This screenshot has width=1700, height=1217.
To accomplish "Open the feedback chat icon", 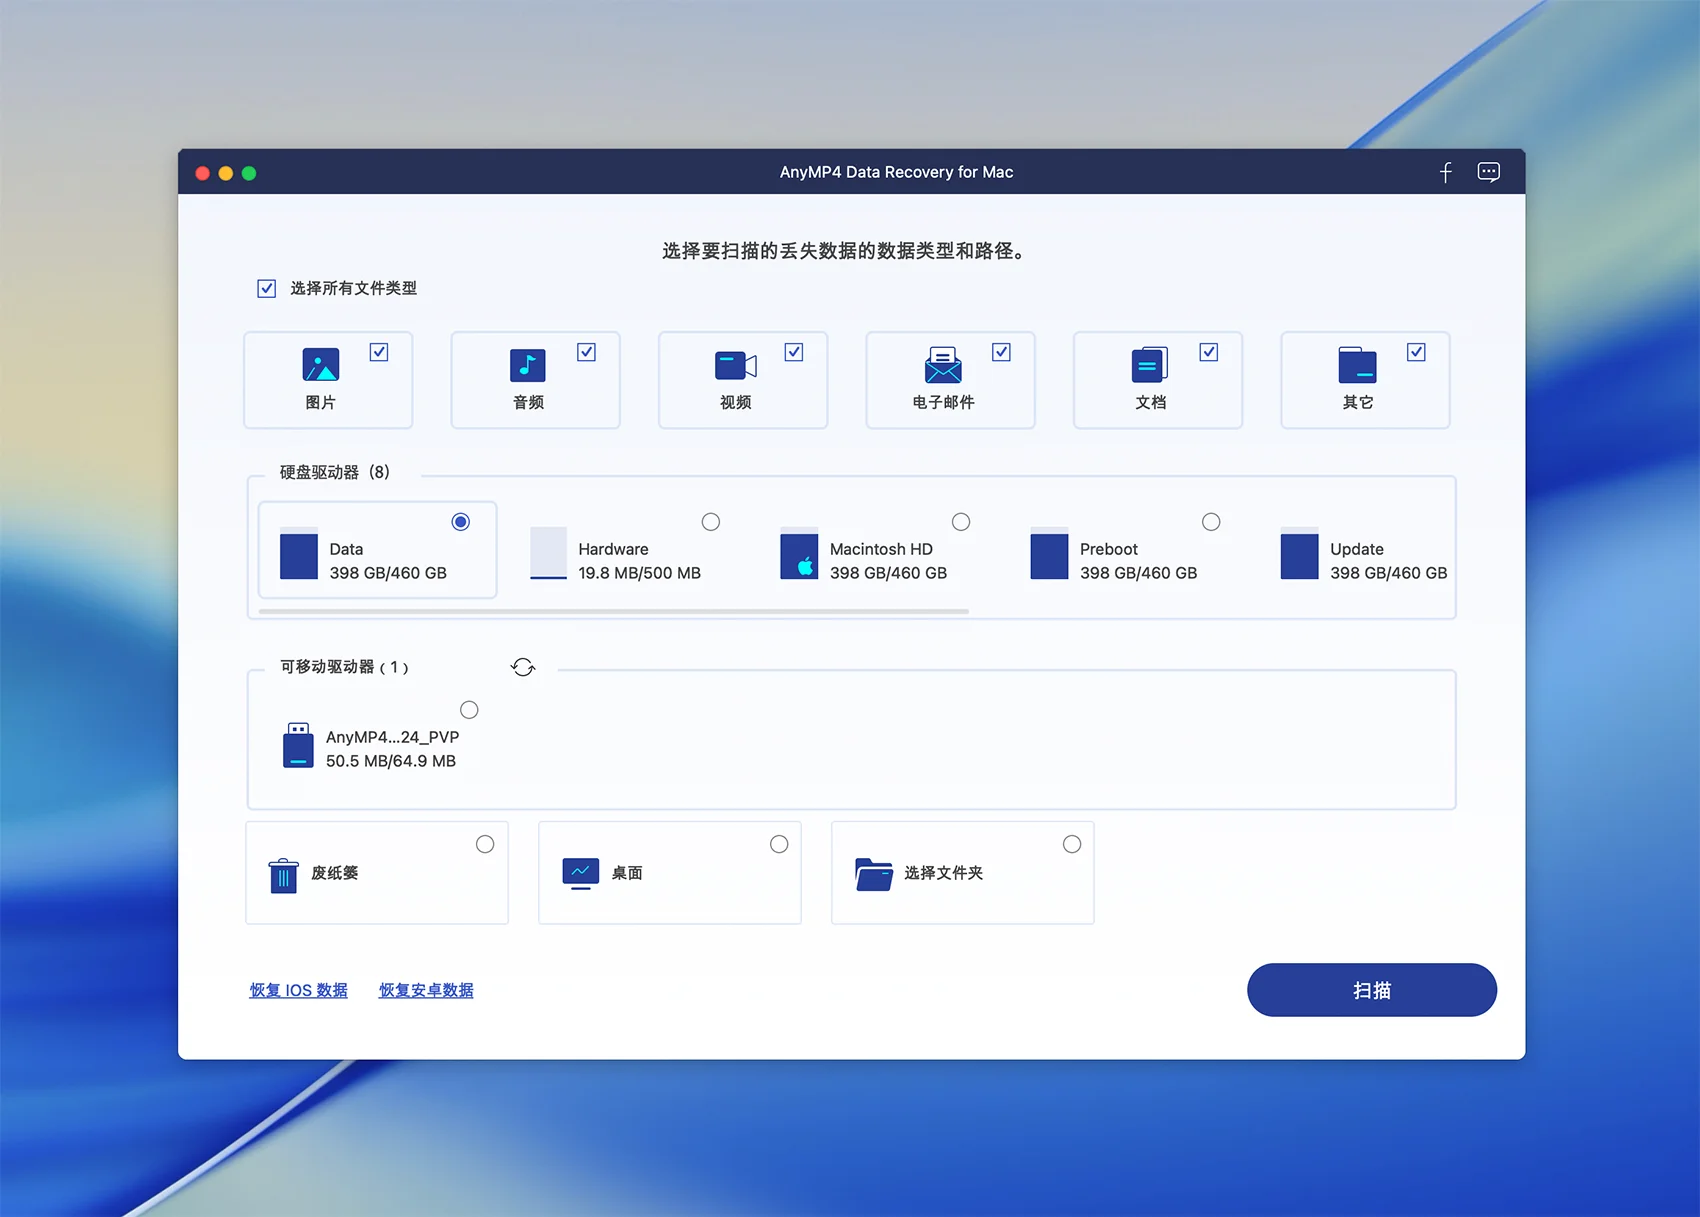I will pos(1488,172).
